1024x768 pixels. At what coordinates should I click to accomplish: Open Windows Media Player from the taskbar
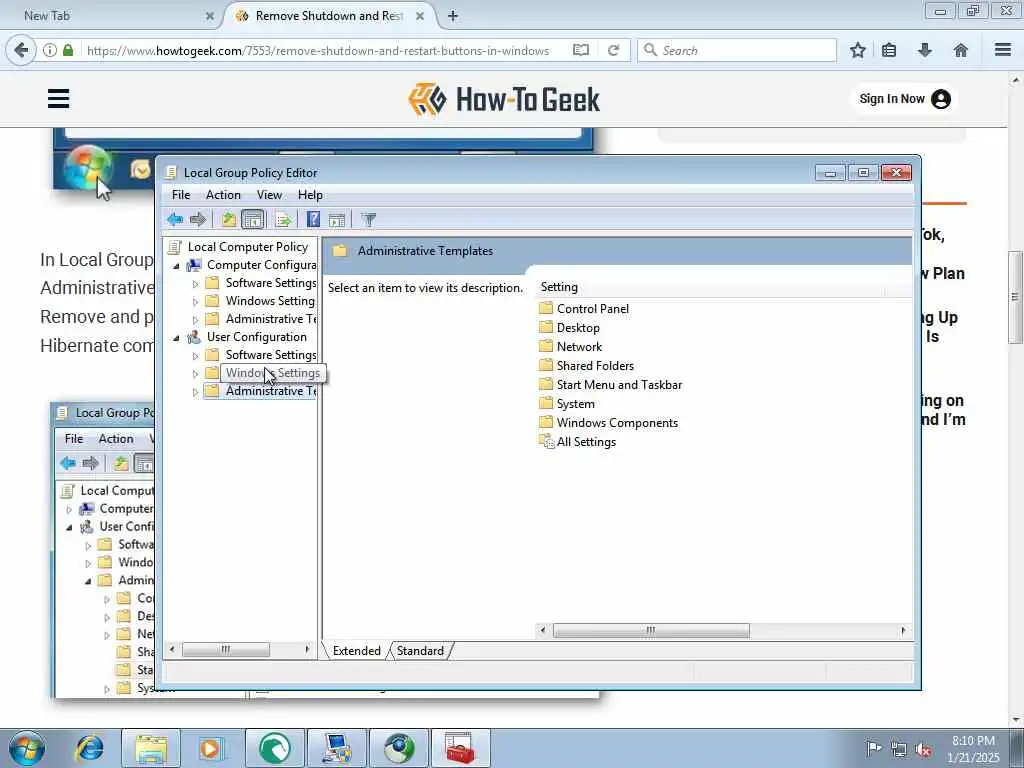click(x=212, y=748)
